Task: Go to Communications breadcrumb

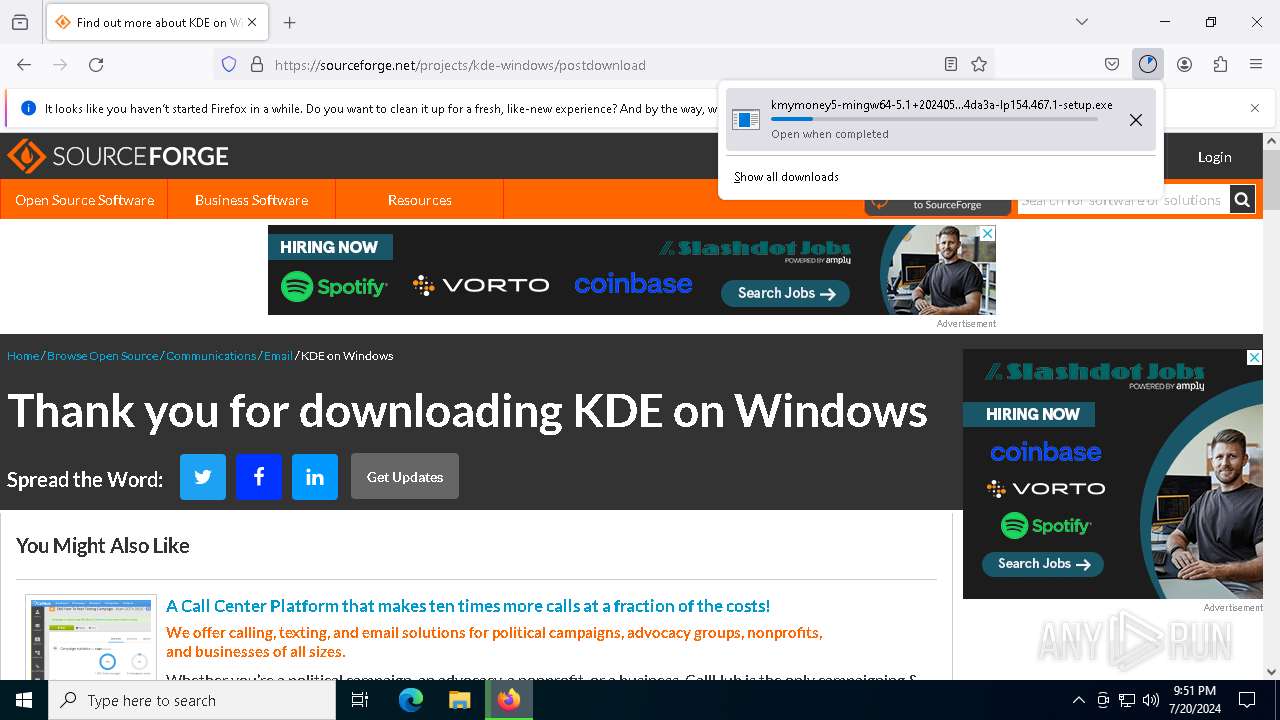Action: 211,356
